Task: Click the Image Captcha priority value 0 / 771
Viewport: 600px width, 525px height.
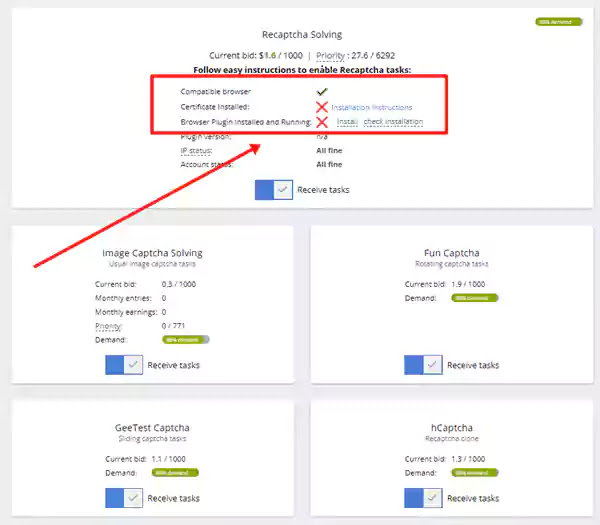Action: (173, 326)
